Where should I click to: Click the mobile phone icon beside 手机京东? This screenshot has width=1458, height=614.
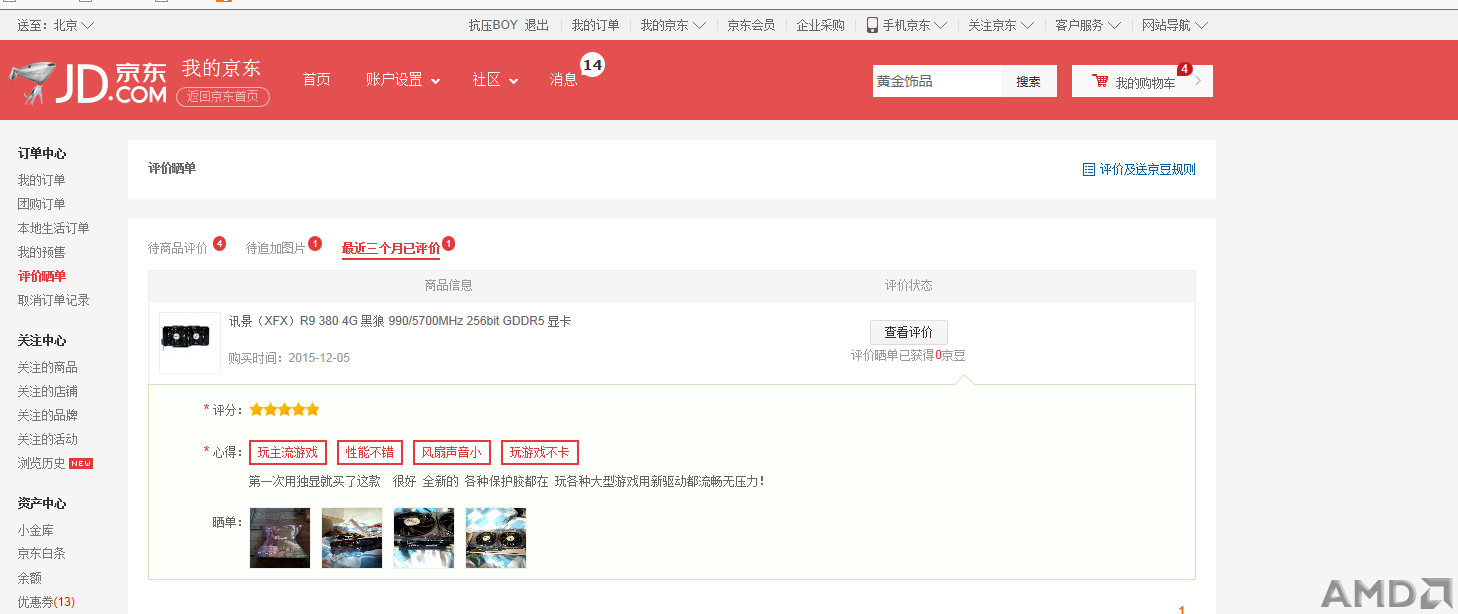coord(872,25)
